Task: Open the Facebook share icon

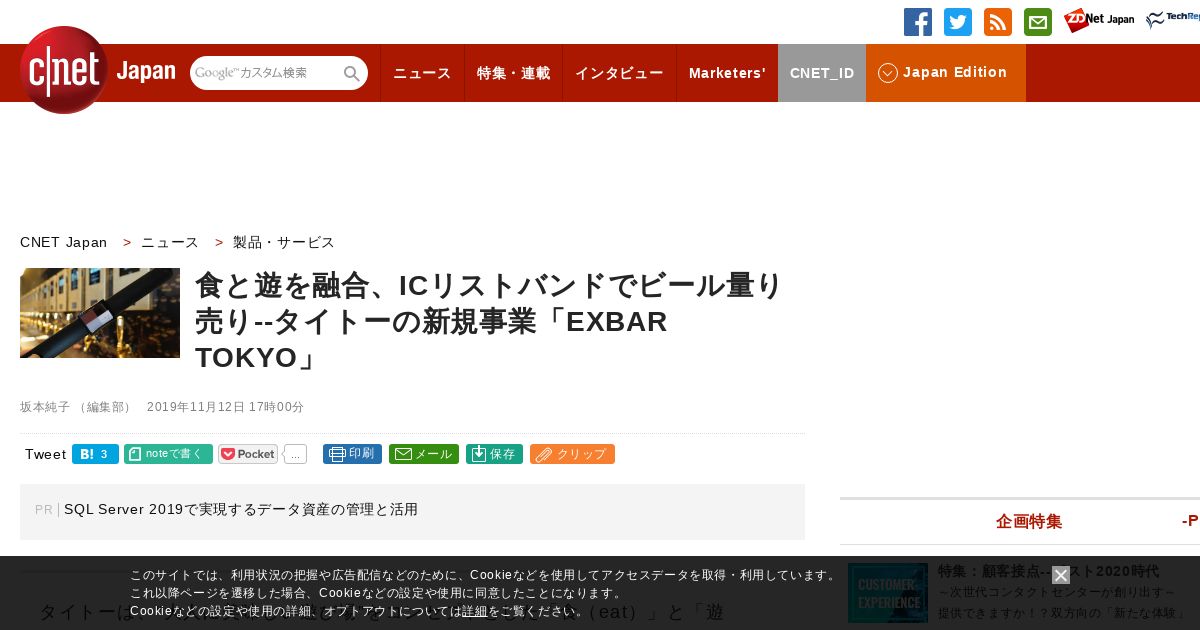Action: click(918, 22)
